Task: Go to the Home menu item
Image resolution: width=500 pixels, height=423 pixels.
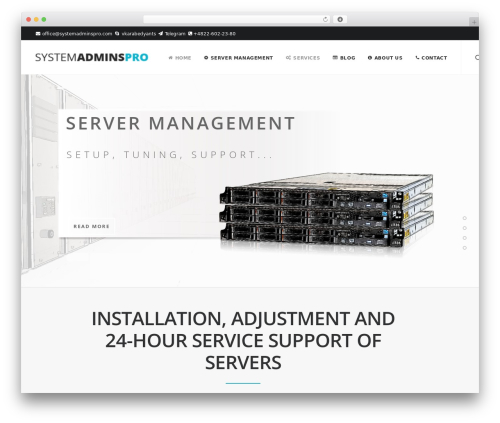Action: click(x=180, y=58)
